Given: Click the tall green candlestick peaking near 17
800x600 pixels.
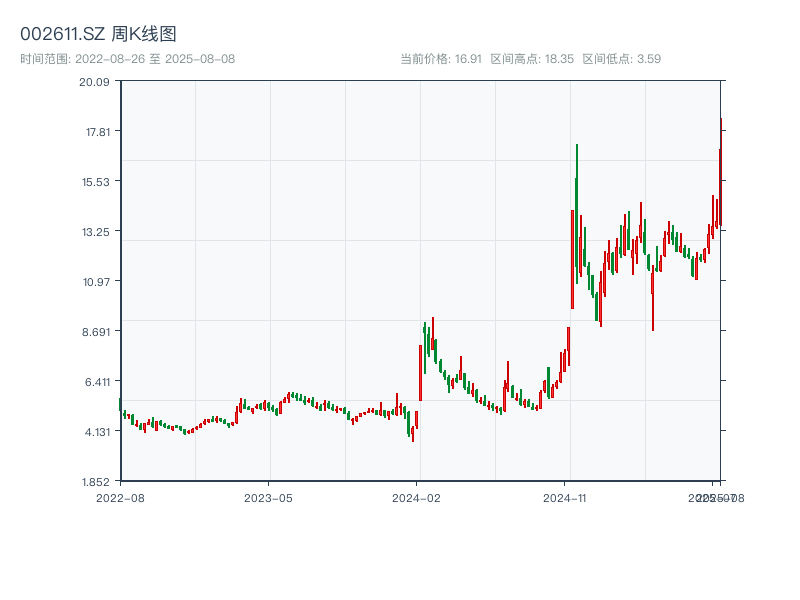Looking at the screenshot, I should [x=577, y=214].
